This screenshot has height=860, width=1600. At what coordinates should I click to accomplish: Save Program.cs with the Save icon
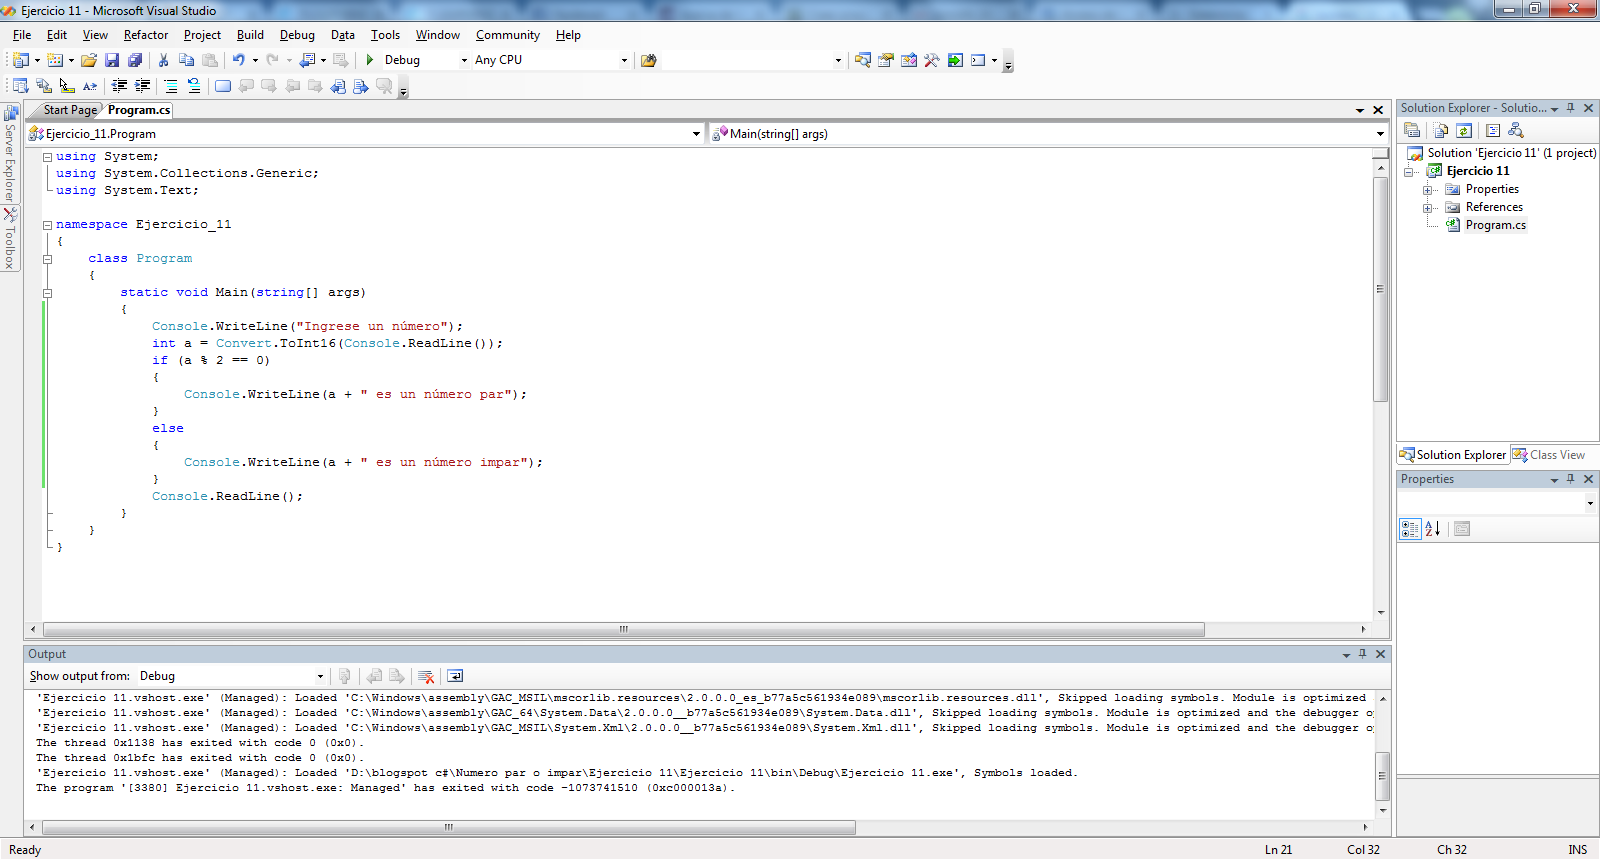pos(112,60)
